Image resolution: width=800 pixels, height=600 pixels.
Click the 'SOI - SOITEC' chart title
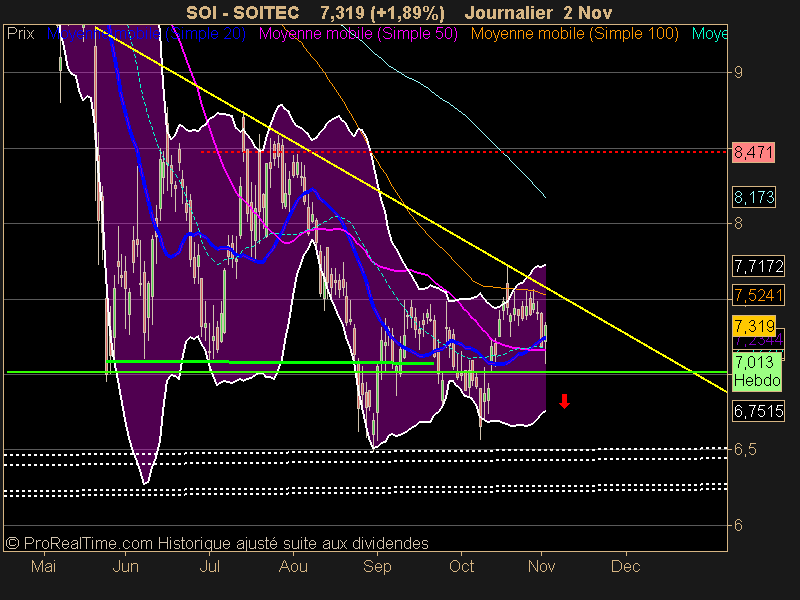coord(242,13)
